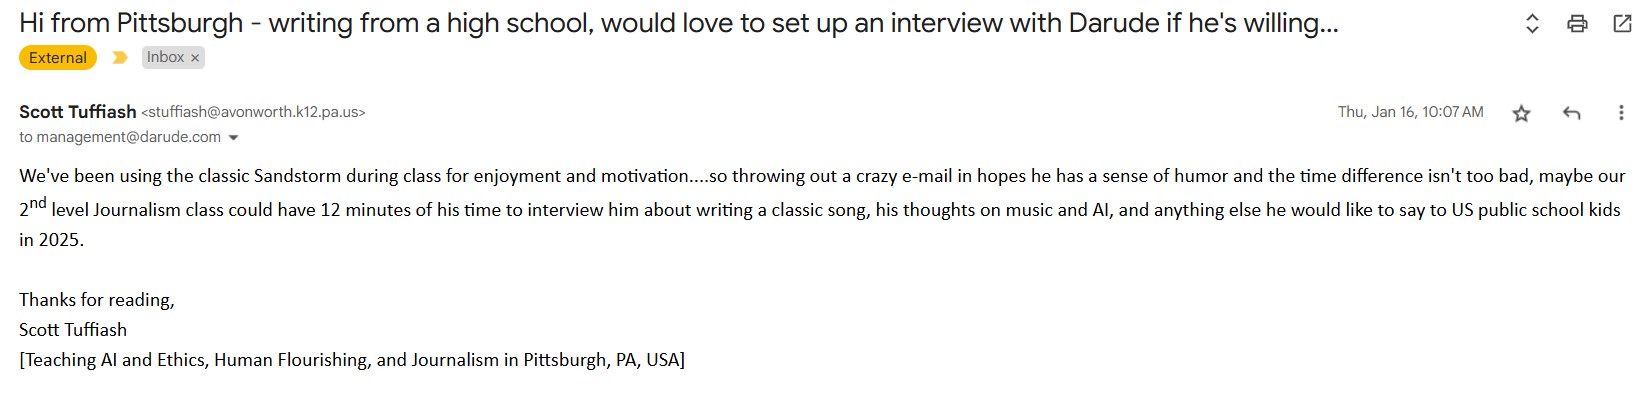Click the email subject line about Darude
This screenshot has height=402, width=1648.
point(678,23)
